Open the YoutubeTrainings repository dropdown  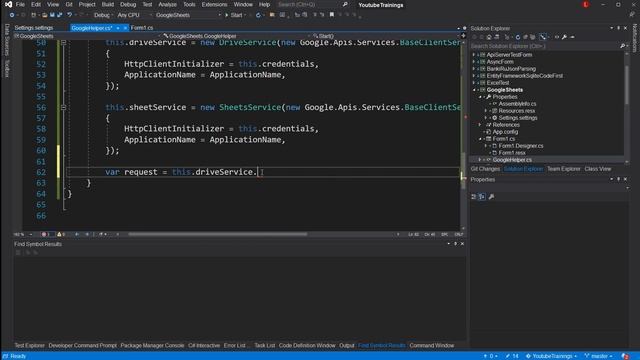[x=551, y=356]
